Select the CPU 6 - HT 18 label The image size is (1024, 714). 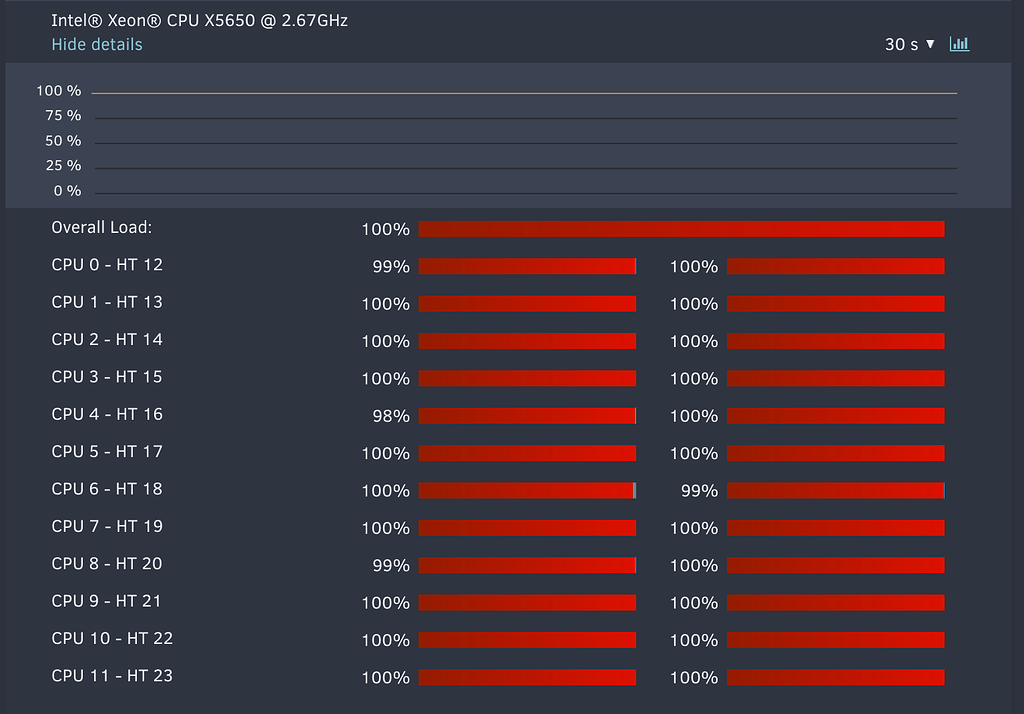pyautogui.click(x=107, y=489)
